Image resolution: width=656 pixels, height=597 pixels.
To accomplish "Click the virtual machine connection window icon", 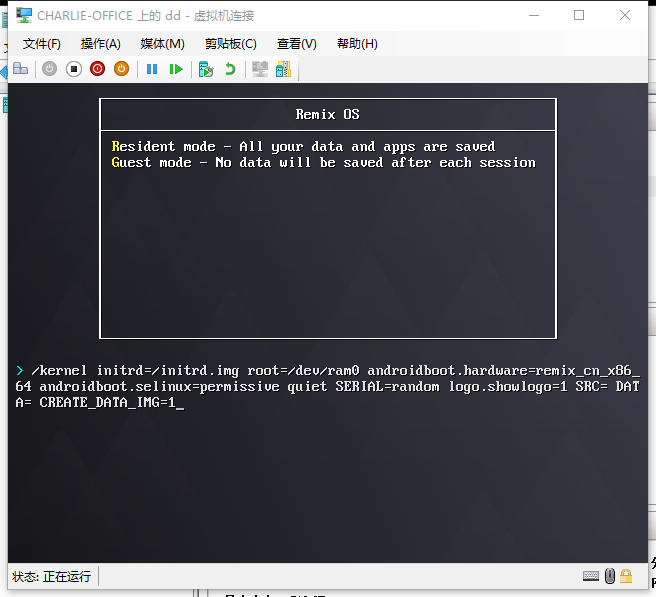I will point(24,15).
